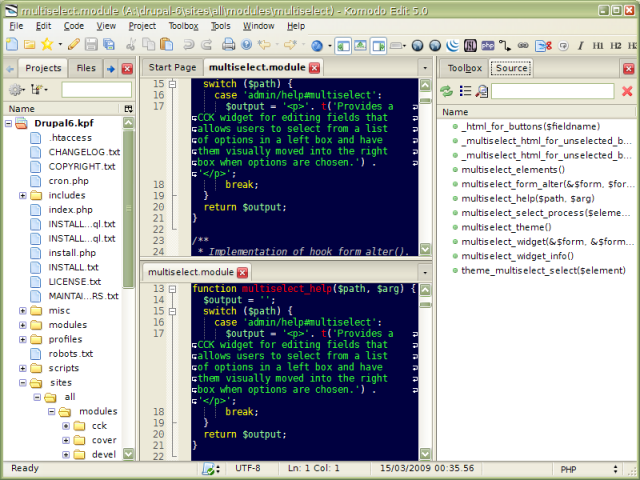Open the Toolbox menu
The height and width of the screenshot is (480, 640).
[x=183, y=26]
